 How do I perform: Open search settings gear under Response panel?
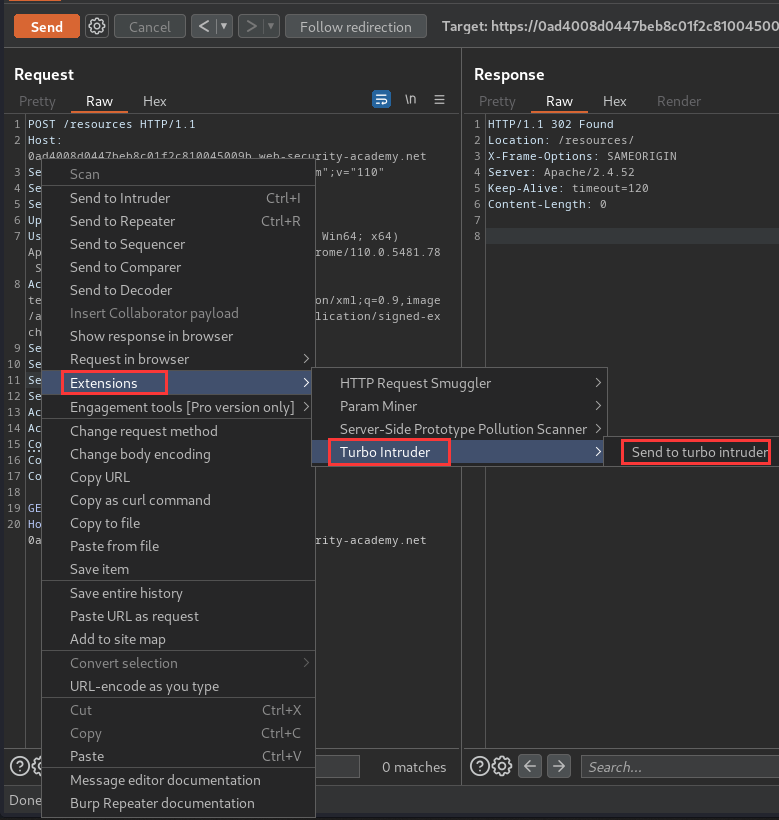click(x=502, y=766)
